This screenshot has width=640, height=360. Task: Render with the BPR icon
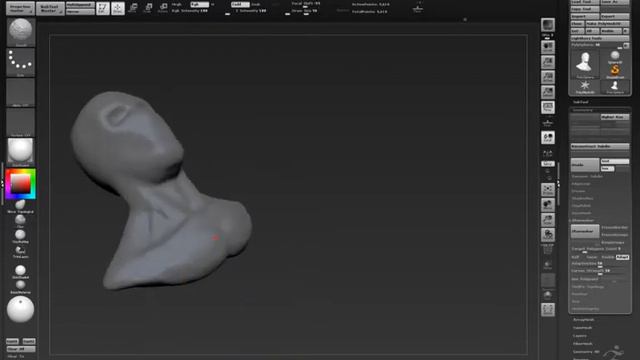[548, 25]
